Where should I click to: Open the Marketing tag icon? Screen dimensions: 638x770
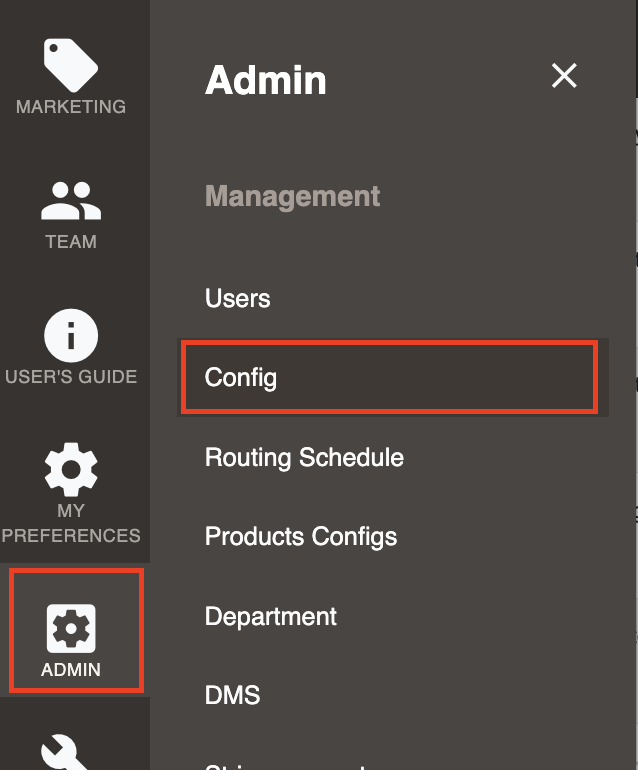click(x=71, y=65)
